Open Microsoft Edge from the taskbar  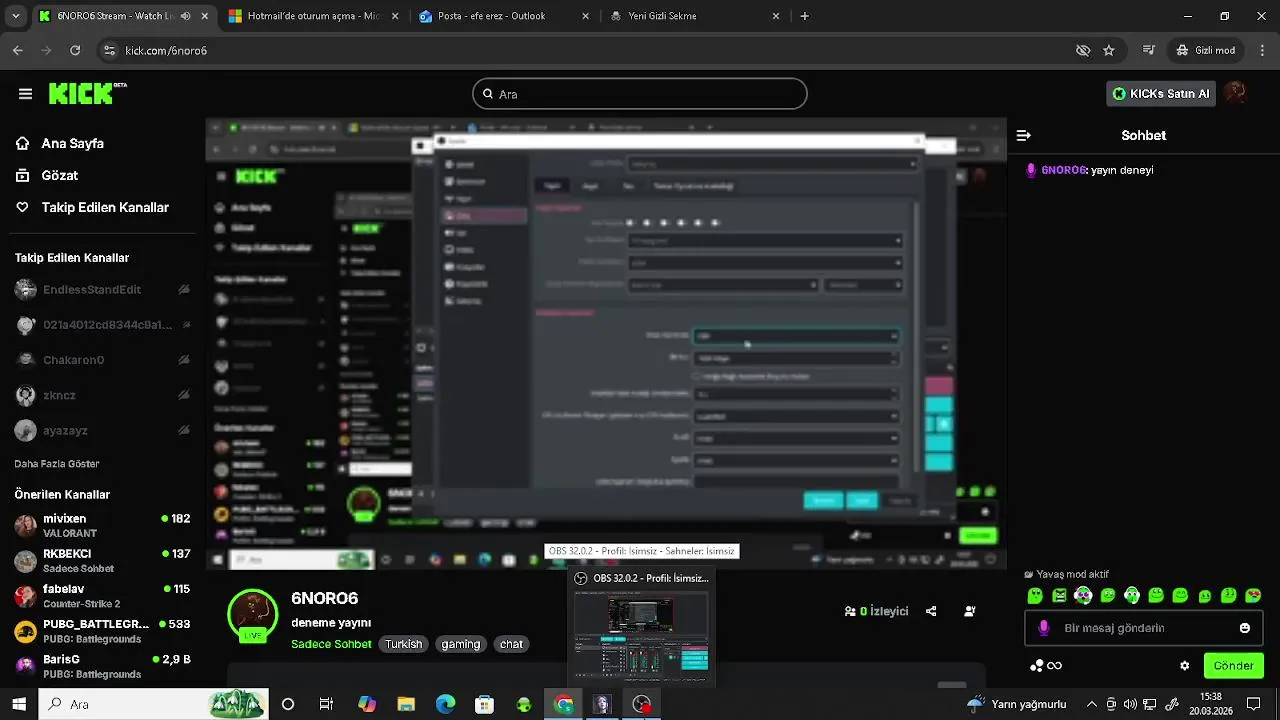[445, 704]
